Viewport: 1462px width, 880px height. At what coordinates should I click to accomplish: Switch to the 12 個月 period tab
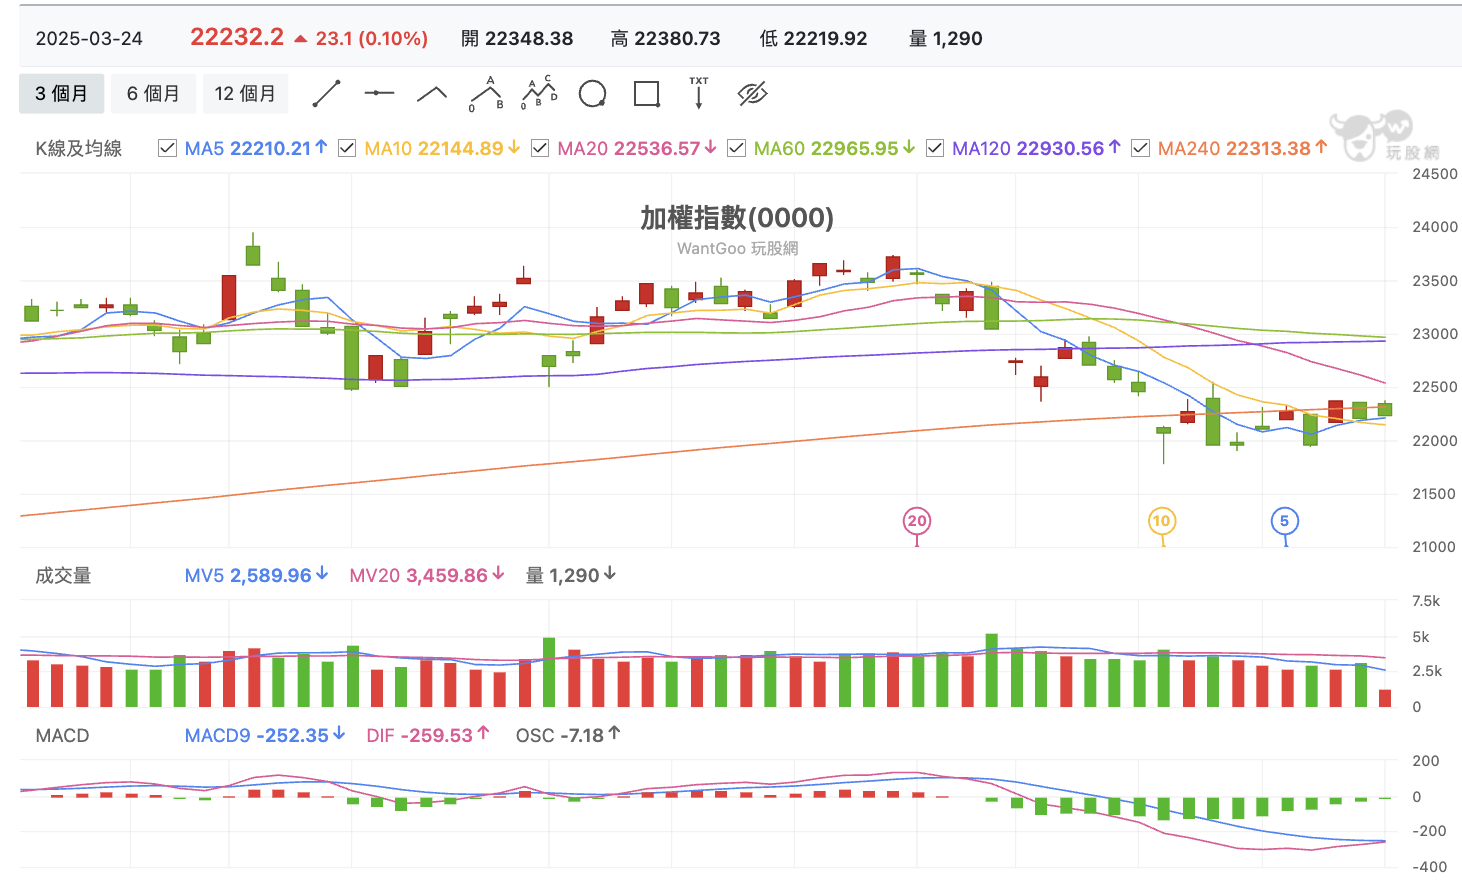[x=245, y=94]
